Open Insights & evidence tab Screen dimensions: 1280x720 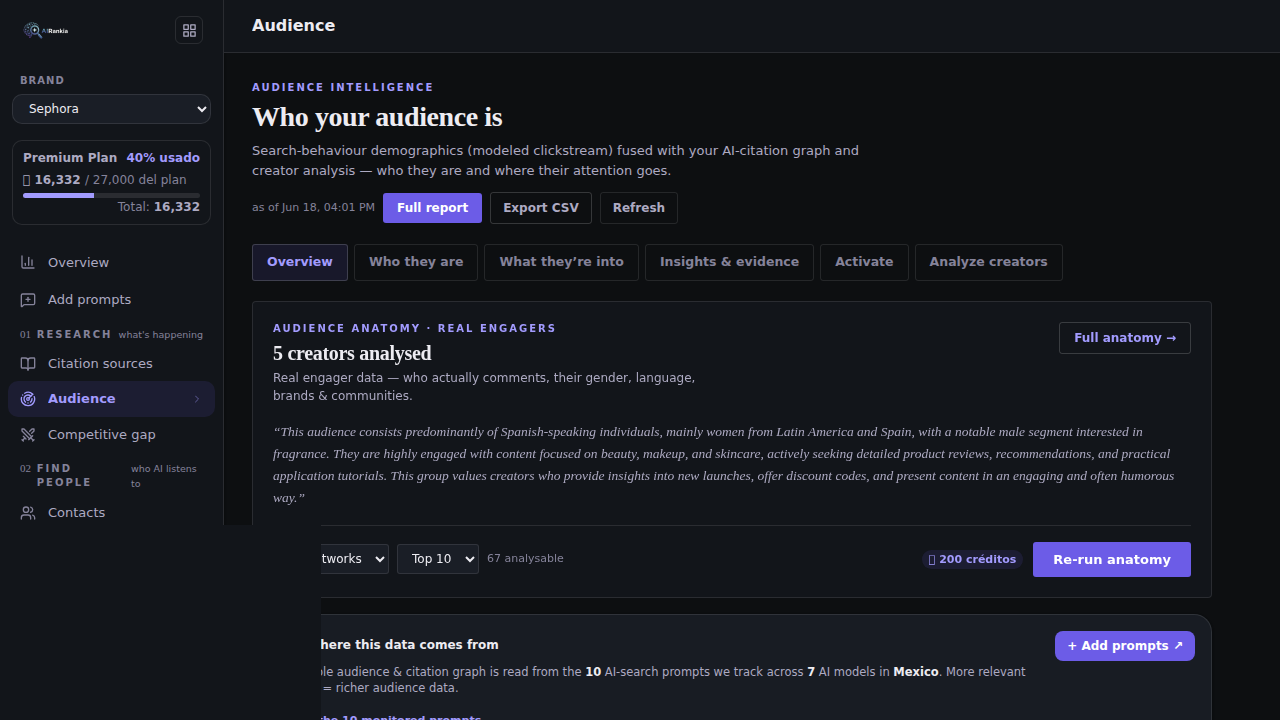click(x=729, y=262)
